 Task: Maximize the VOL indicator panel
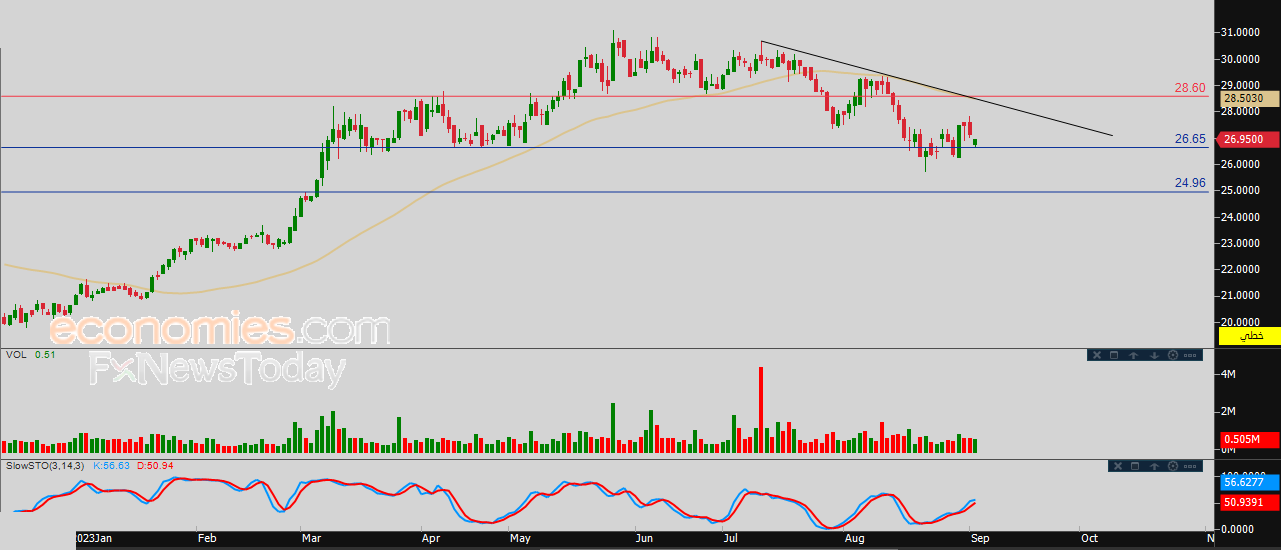[1115, 355]
